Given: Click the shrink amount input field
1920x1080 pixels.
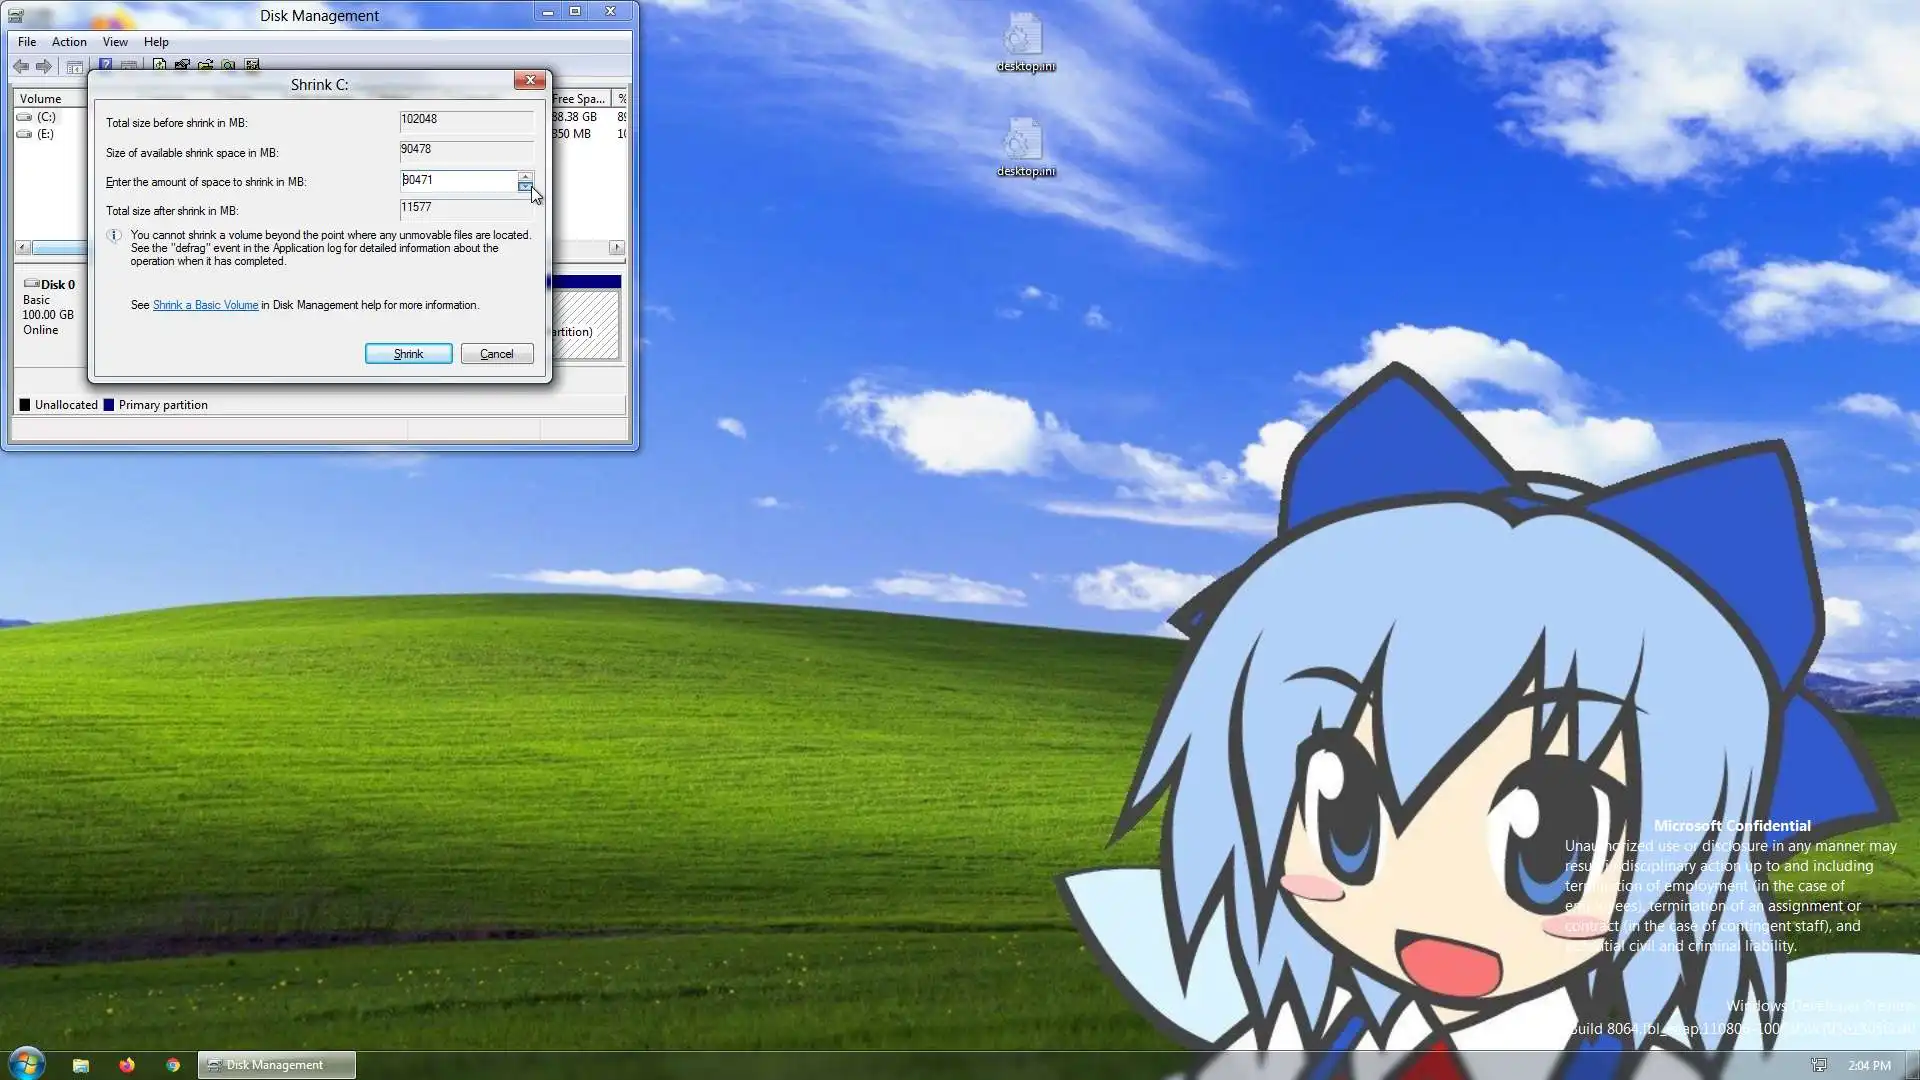Looking at the screenshot, I should (456, 181).
